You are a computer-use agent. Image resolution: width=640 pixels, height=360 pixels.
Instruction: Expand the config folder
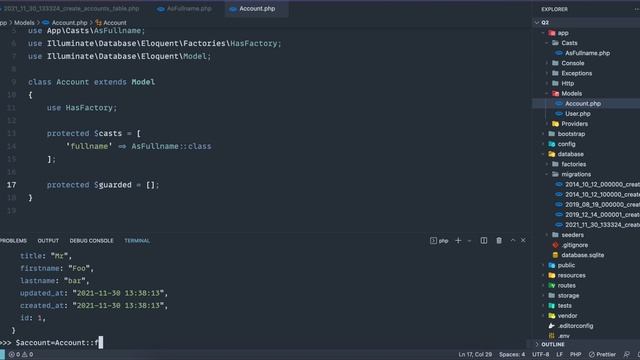(567, 144)
